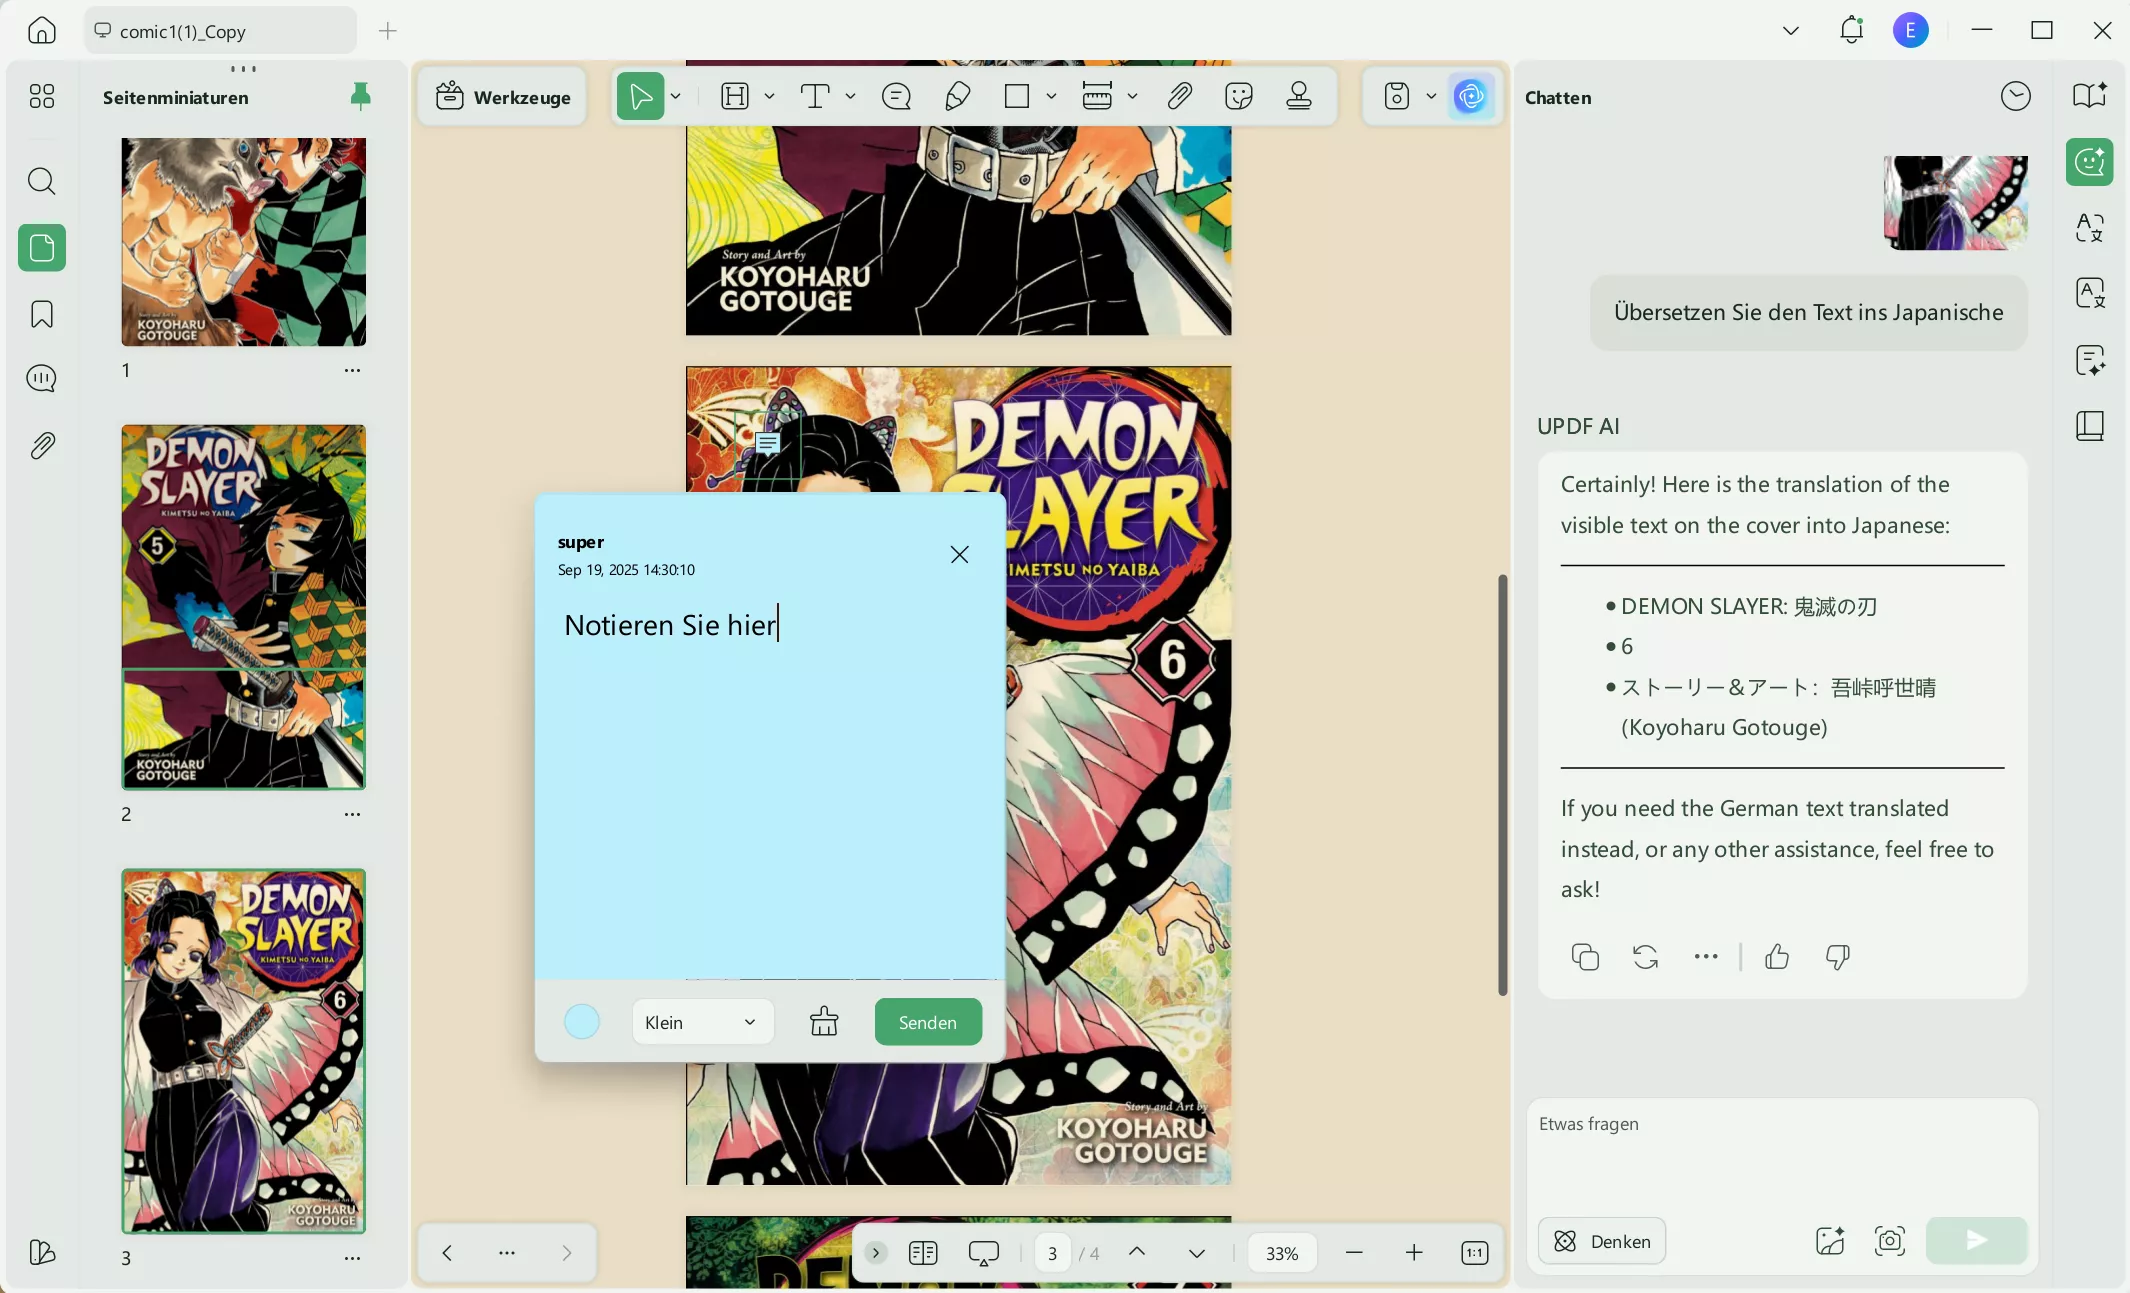Click the attach file paperclip tool
The height and width of the screenshot is (1293, 2130).
(x=1179, y=96)
